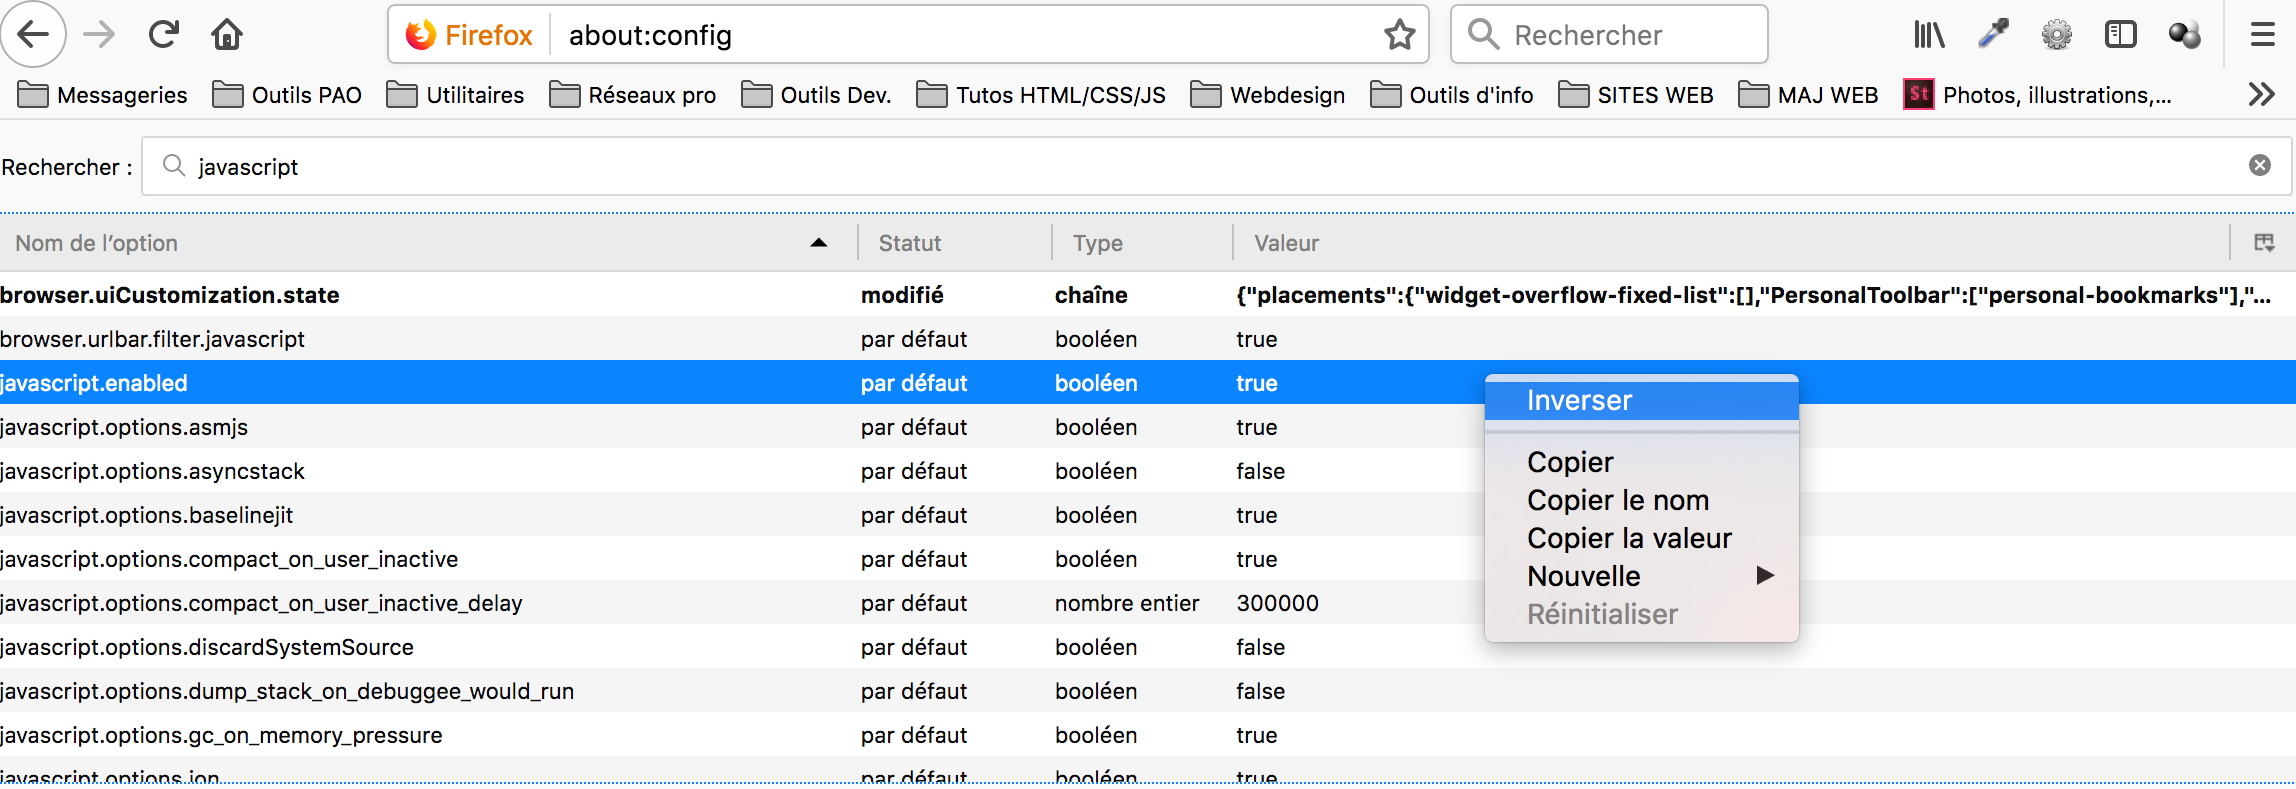Select javascript.options.gc_on_memory_pressure row
Image resolution: width=2296 pixels, height=789 pixels.
pos(1148,735)
